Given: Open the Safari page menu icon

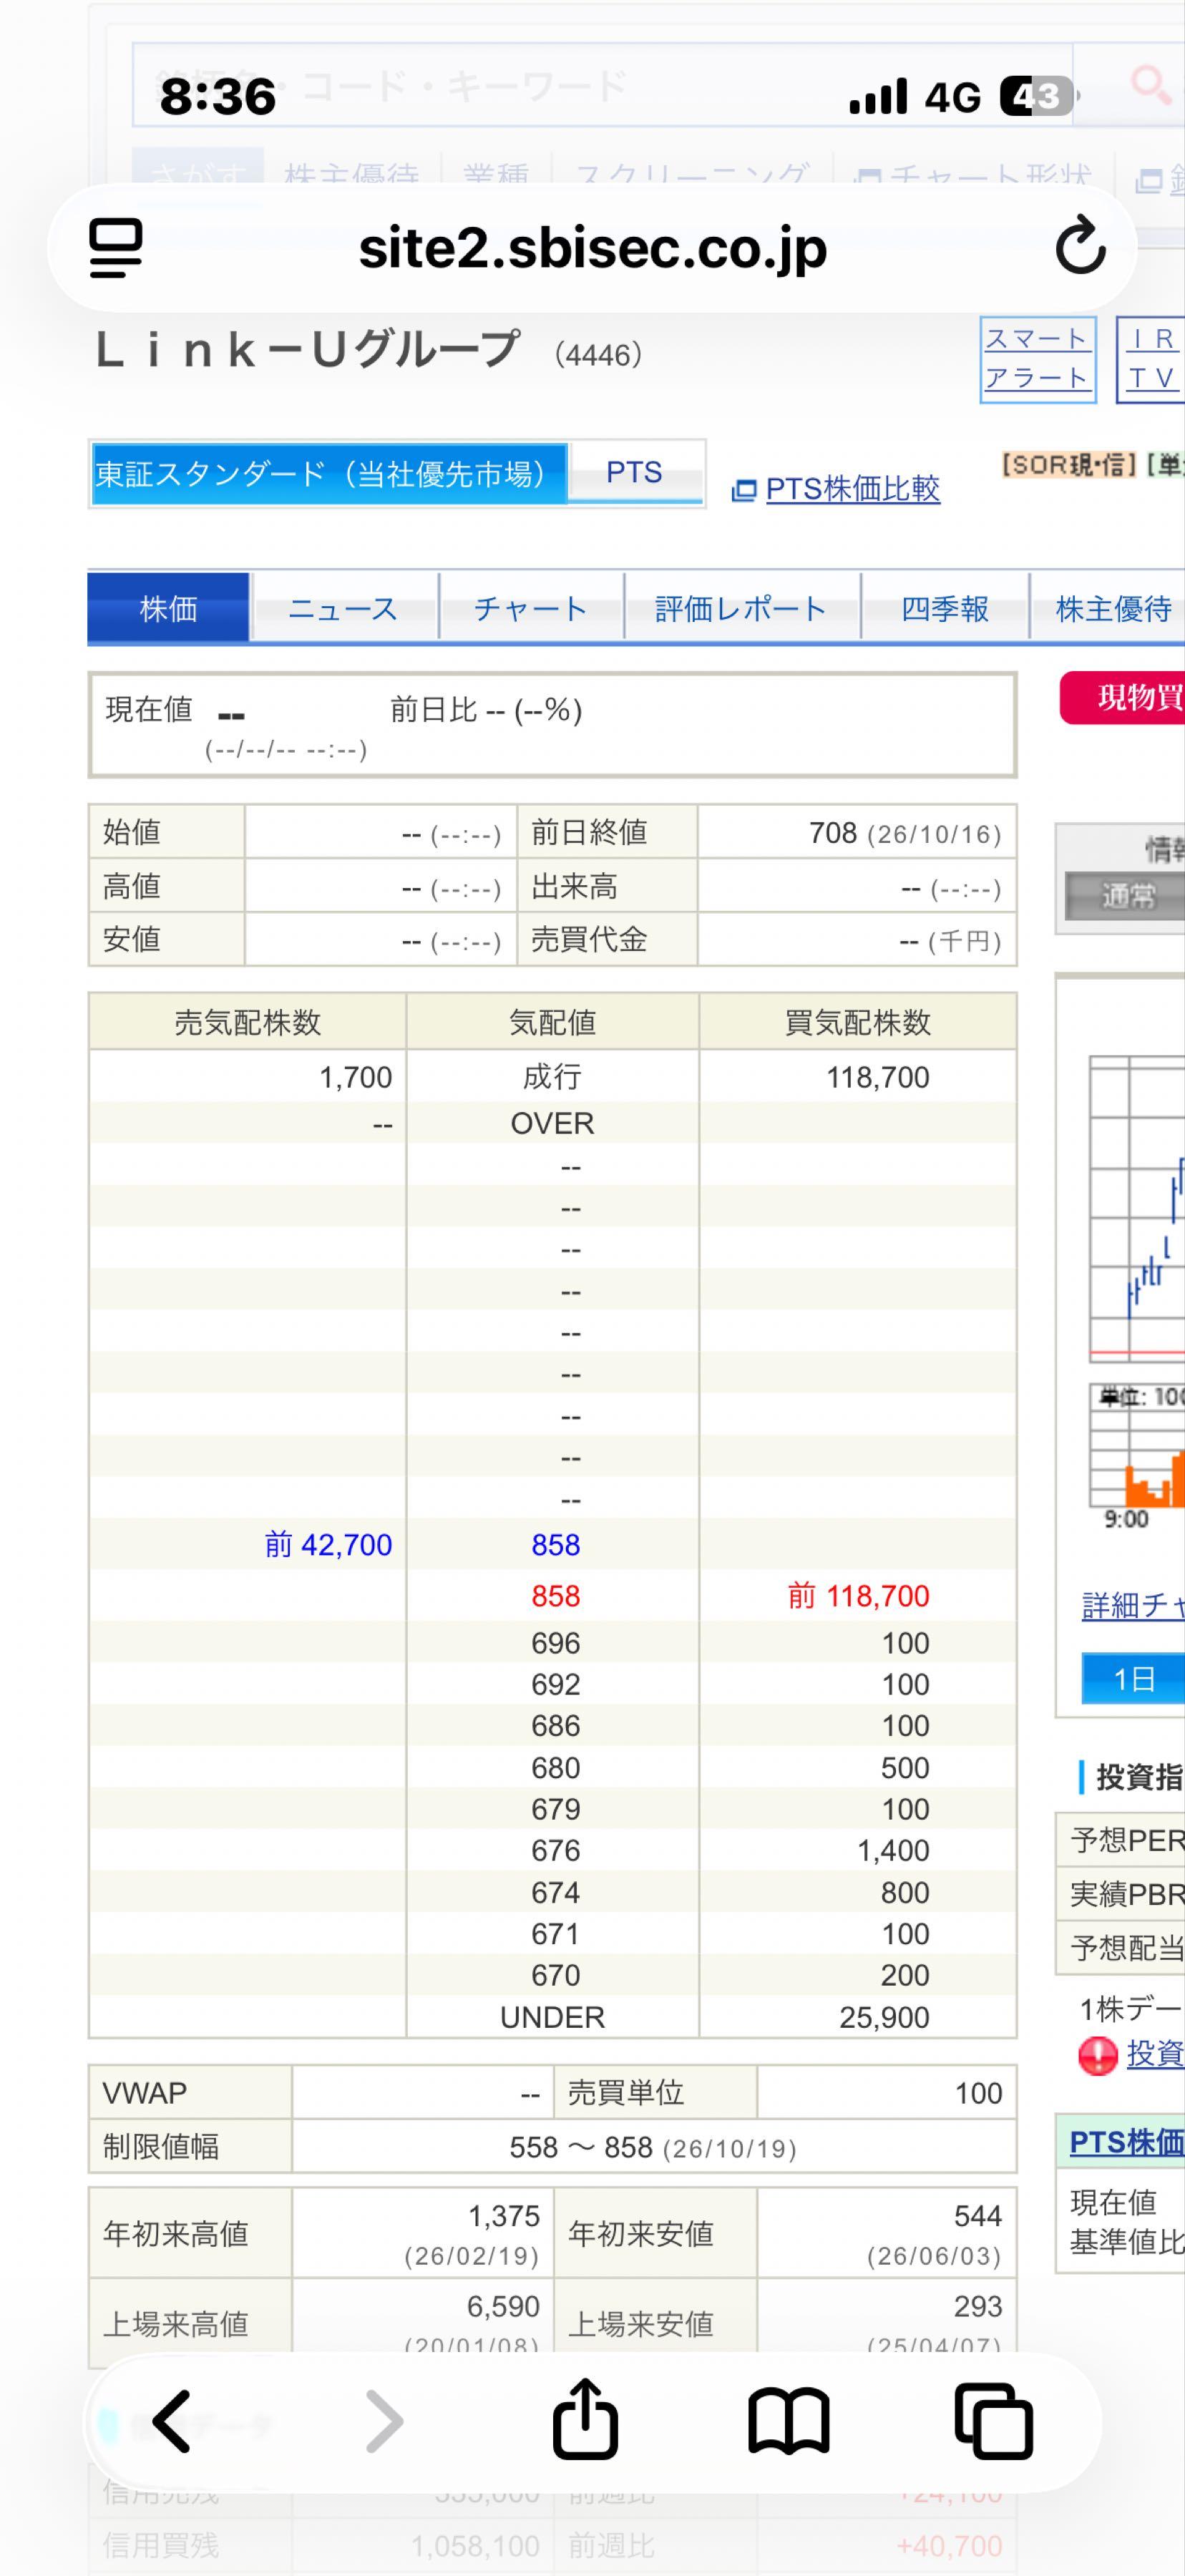Looking at the screenshot, I should [x=116, y=247].
